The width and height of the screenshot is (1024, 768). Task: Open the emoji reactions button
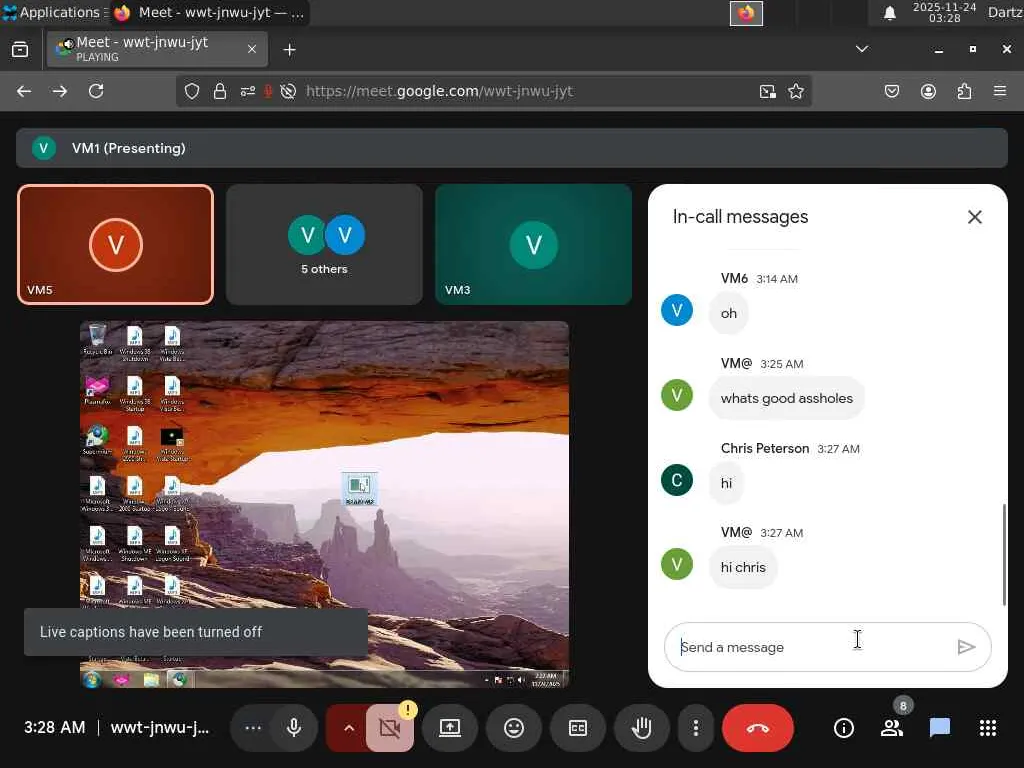pos(514,728)
